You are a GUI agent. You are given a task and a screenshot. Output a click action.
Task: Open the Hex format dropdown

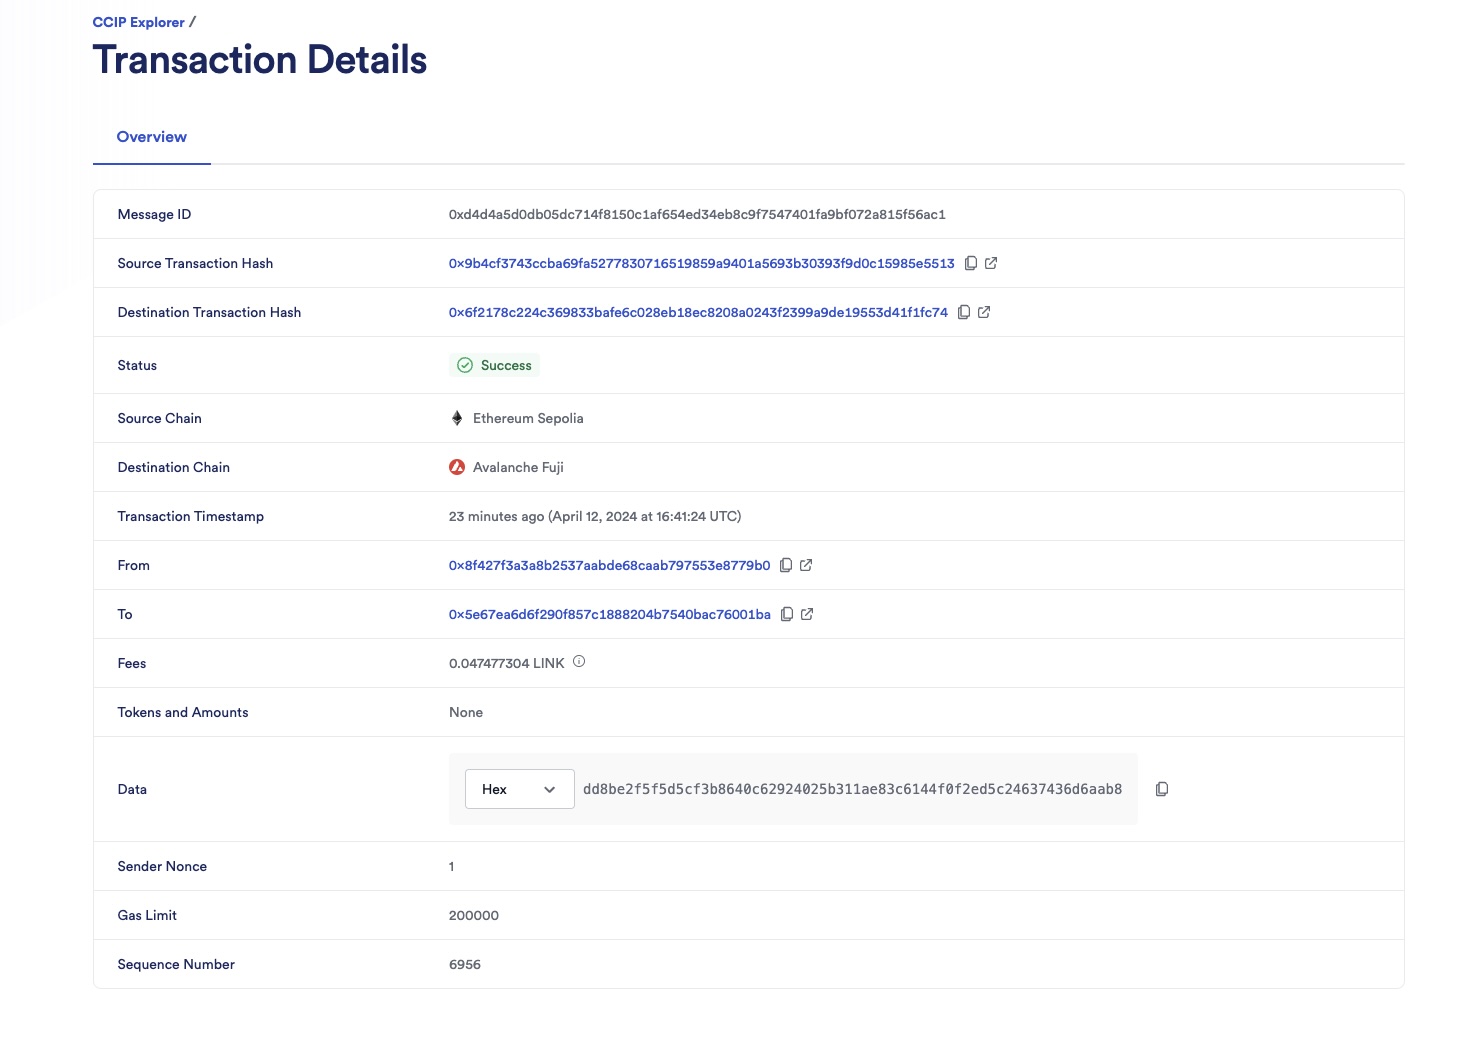coord(519,789)
